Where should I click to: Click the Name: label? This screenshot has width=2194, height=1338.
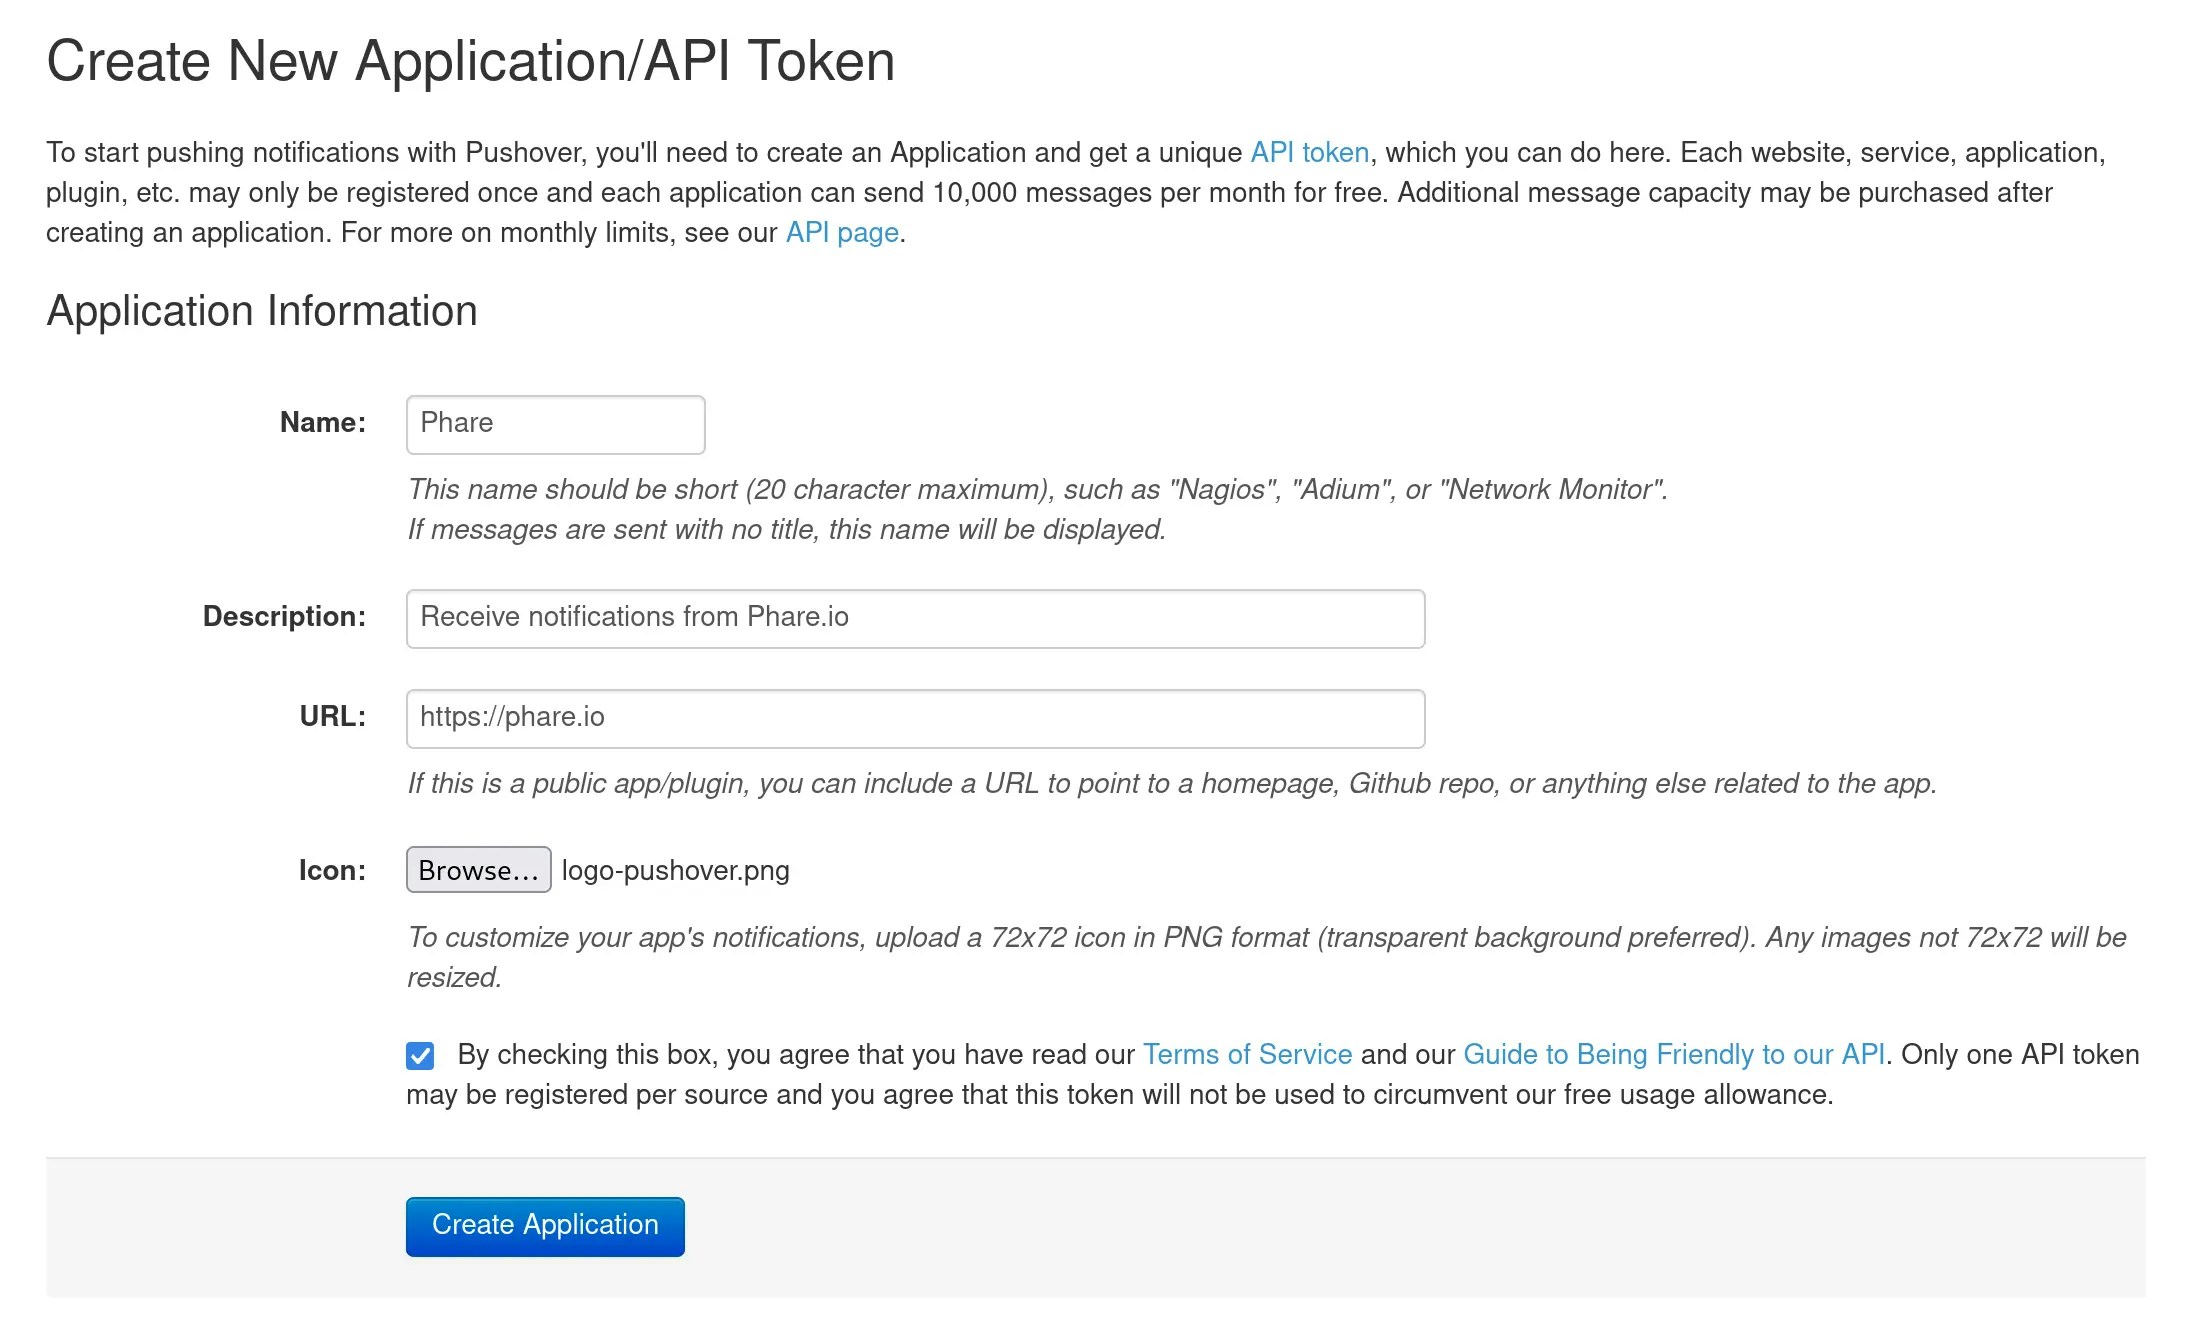(323, 422)
